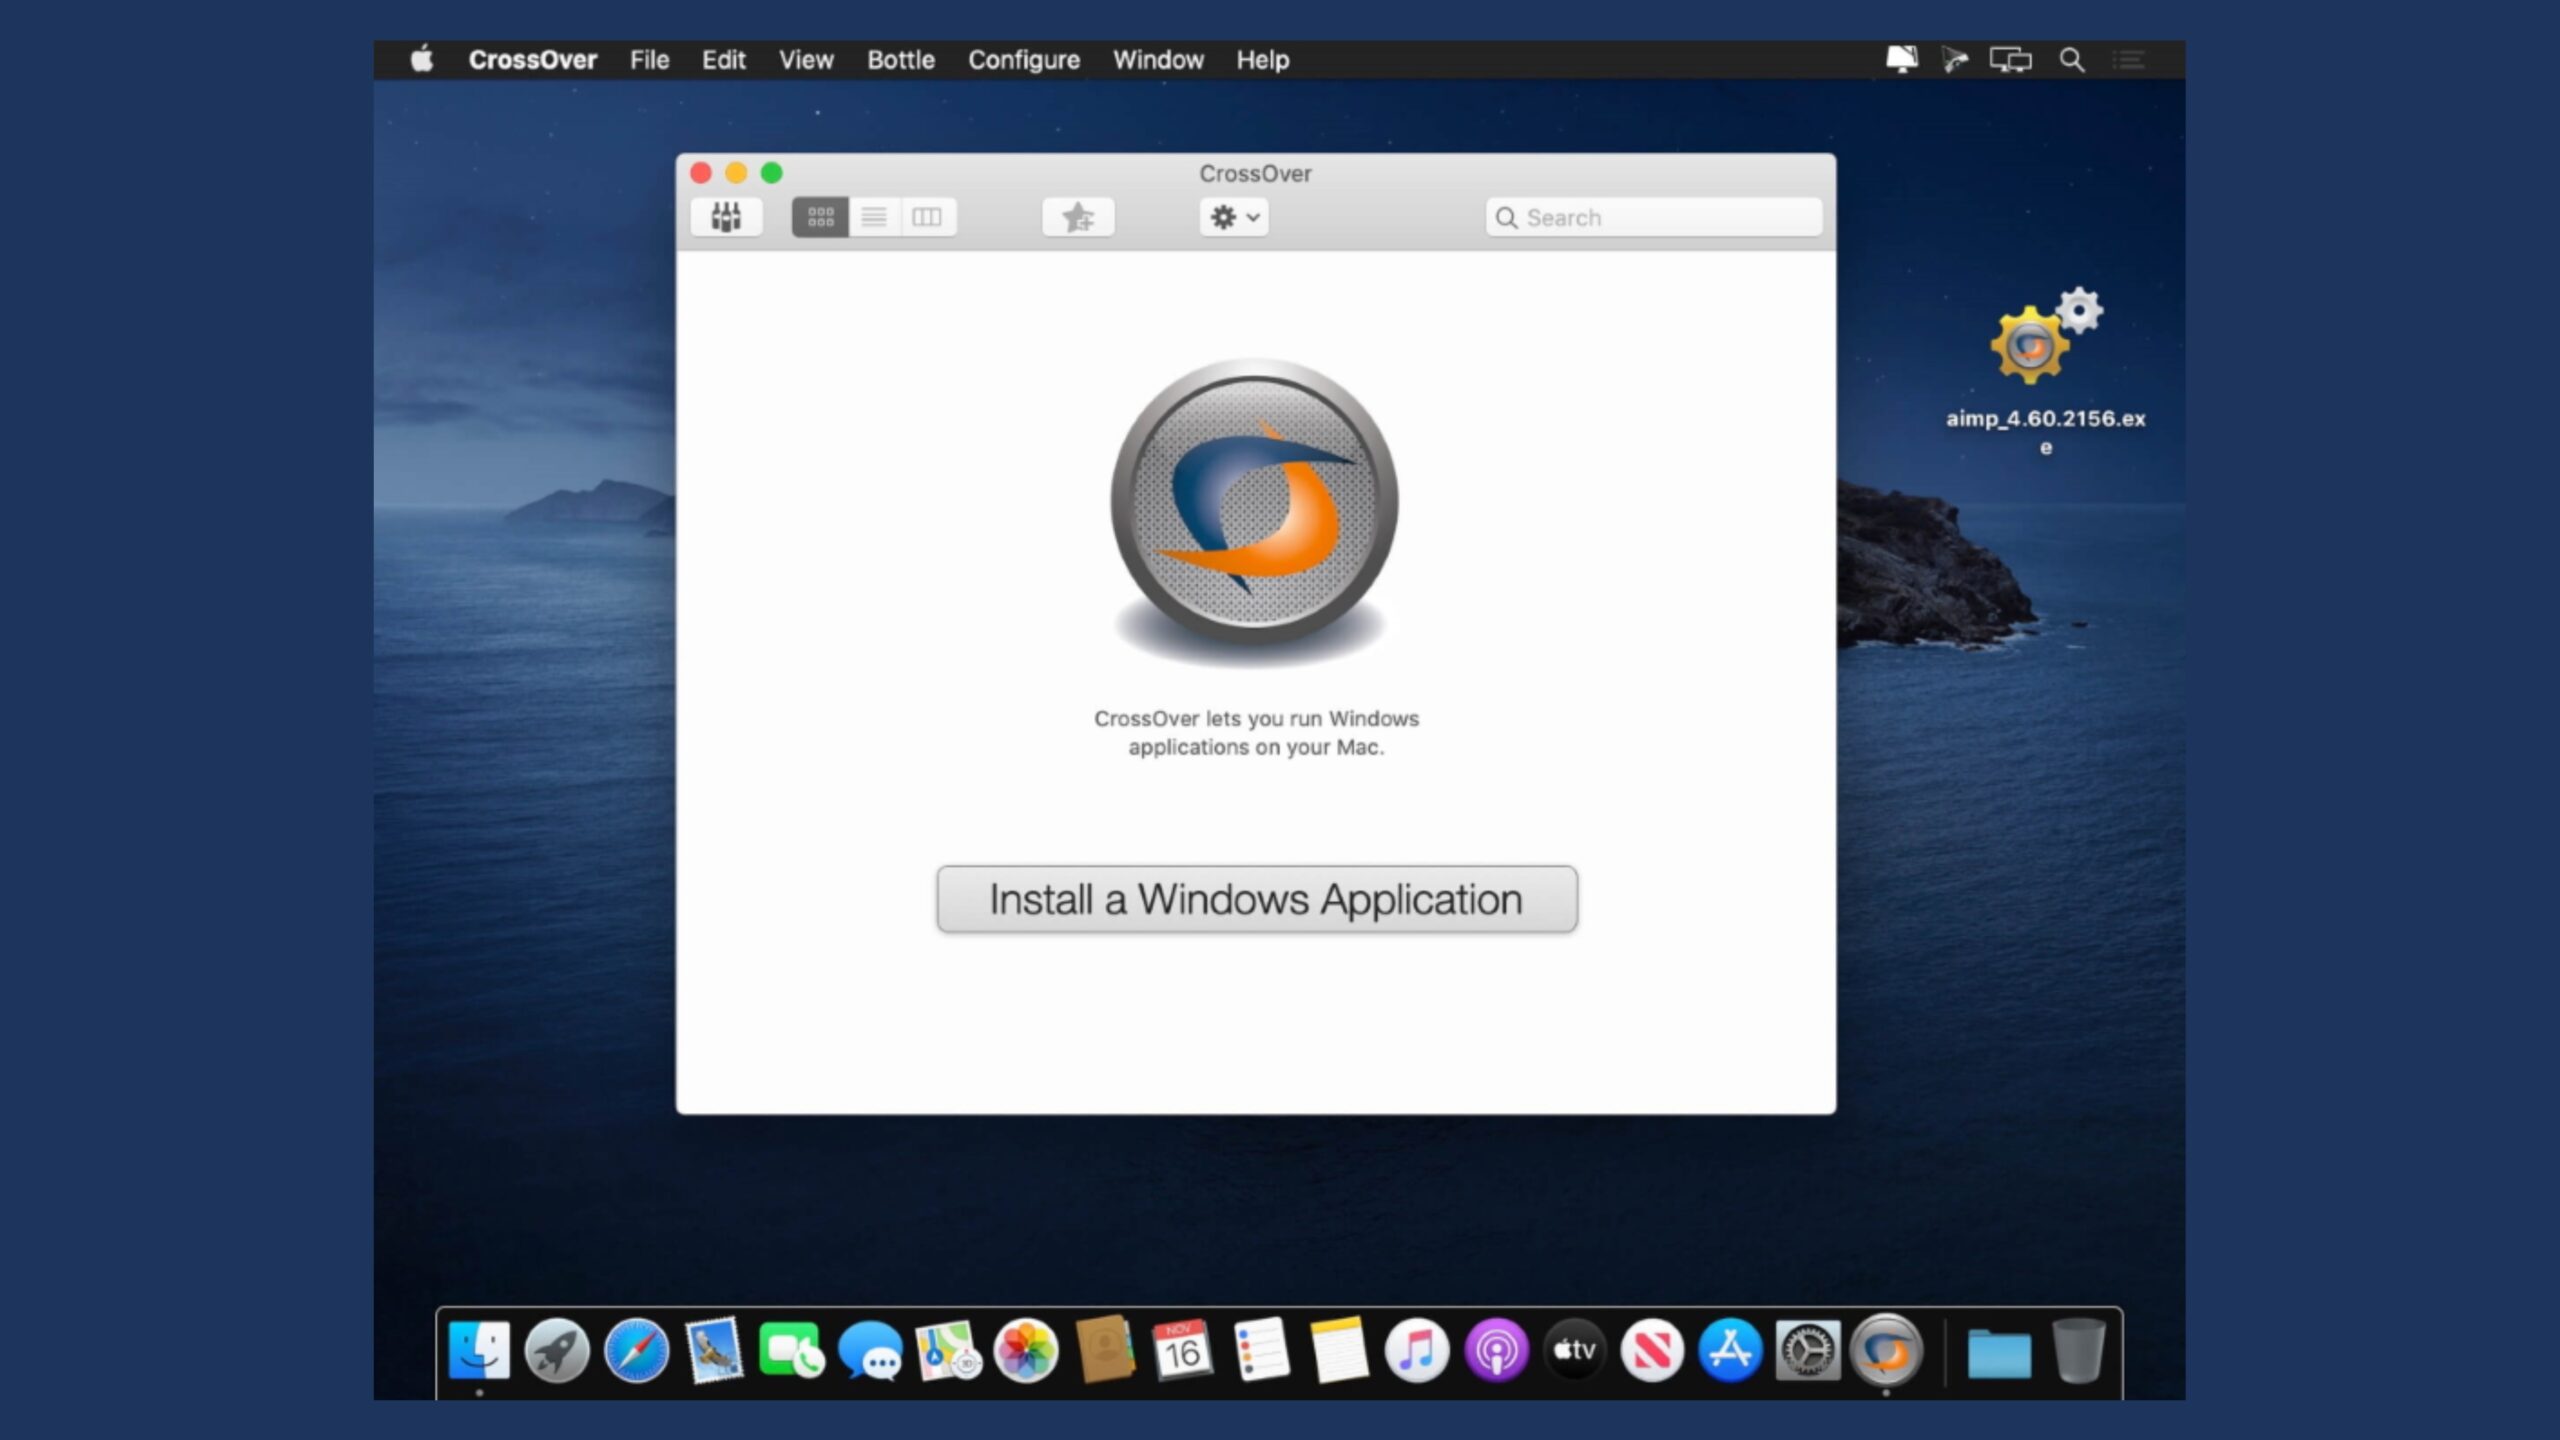Open the Window menu

(1158, 60)
